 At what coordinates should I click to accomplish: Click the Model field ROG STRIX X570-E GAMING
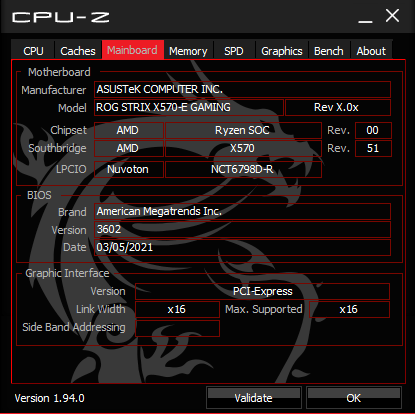pos(189,107)
